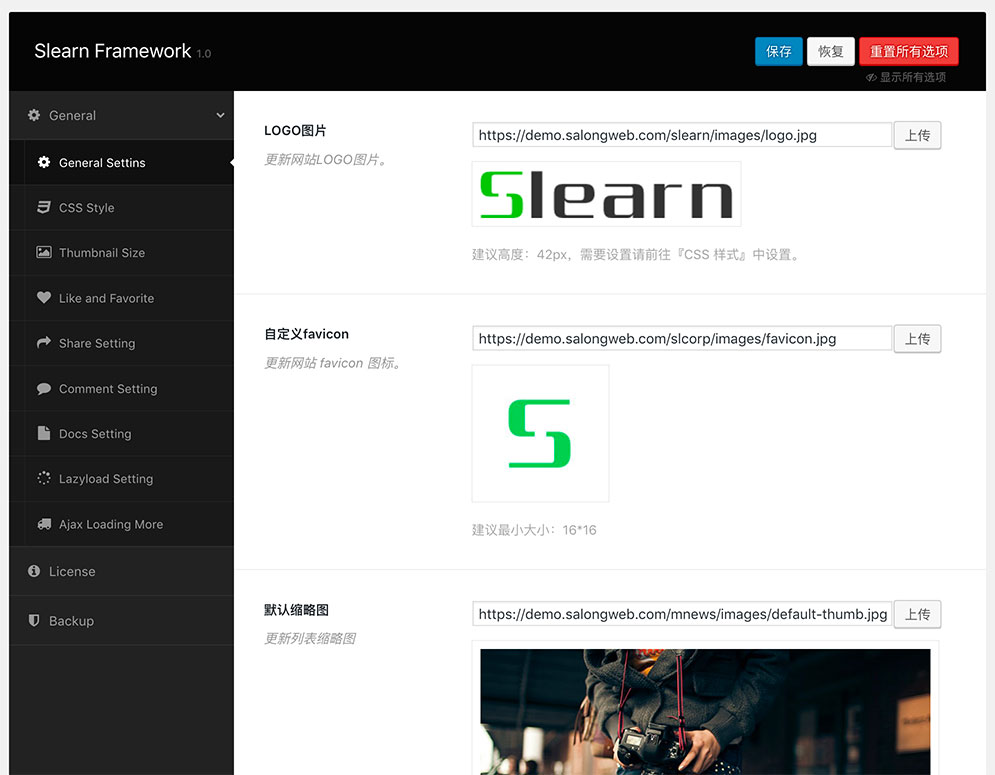The image size is (995, 775).
Task: Click the LOGO图片 label
Action: click(x=295, y=130)
